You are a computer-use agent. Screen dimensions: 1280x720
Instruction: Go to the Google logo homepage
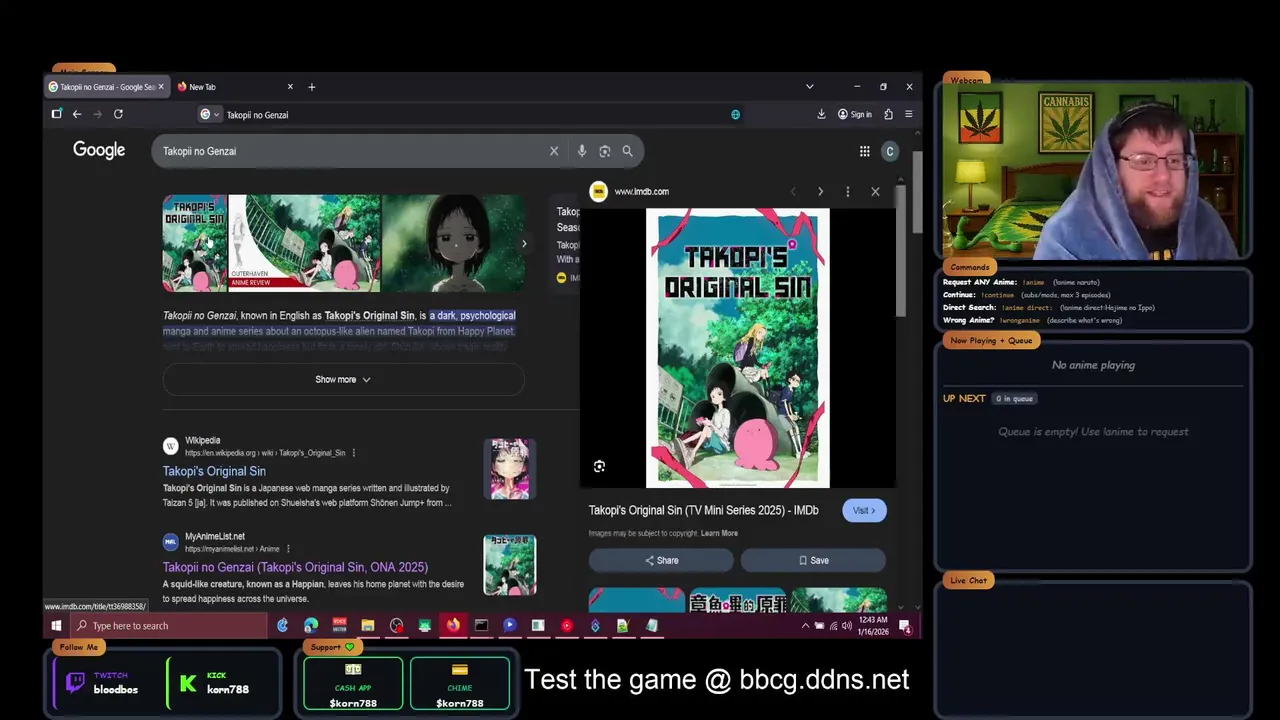click(99, 150)
